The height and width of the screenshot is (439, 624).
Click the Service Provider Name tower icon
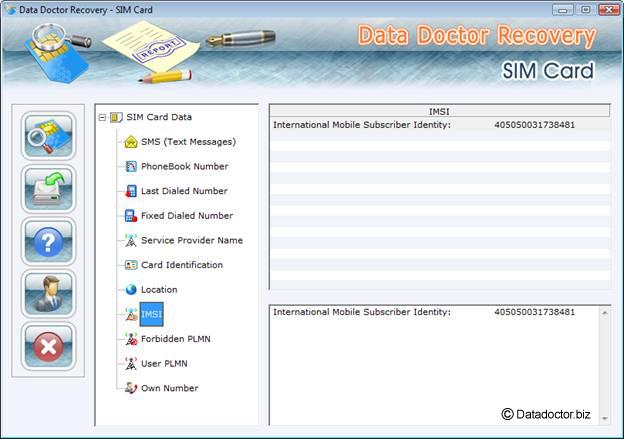pyautogui.click(x=131, y=240)
